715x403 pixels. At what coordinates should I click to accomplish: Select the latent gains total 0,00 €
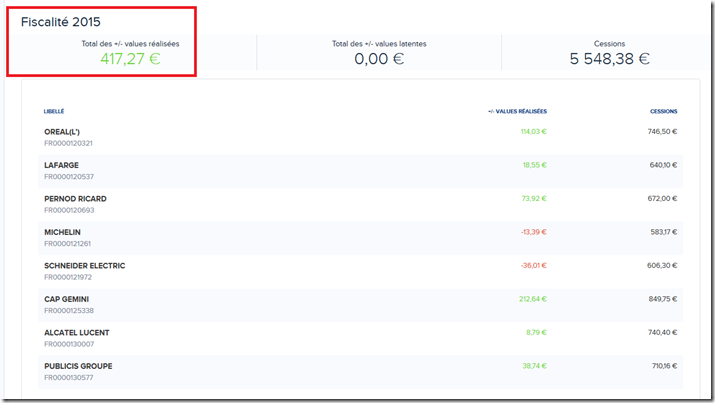click(379, 58)
